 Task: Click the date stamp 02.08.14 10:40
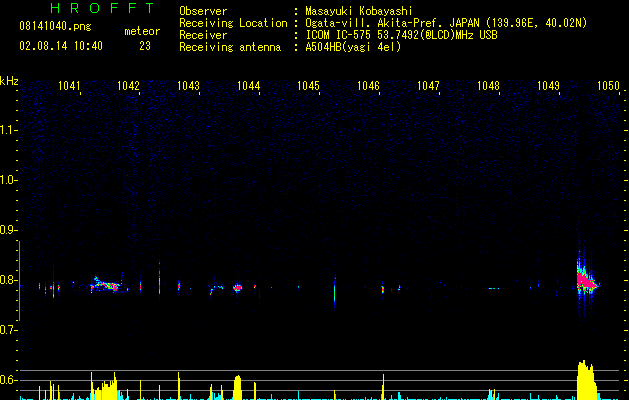pos(61,46)
